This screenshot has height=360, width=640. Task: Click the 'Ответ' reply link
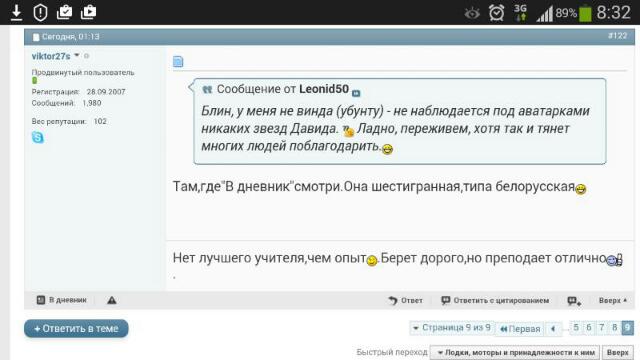[x=405, y=300]
